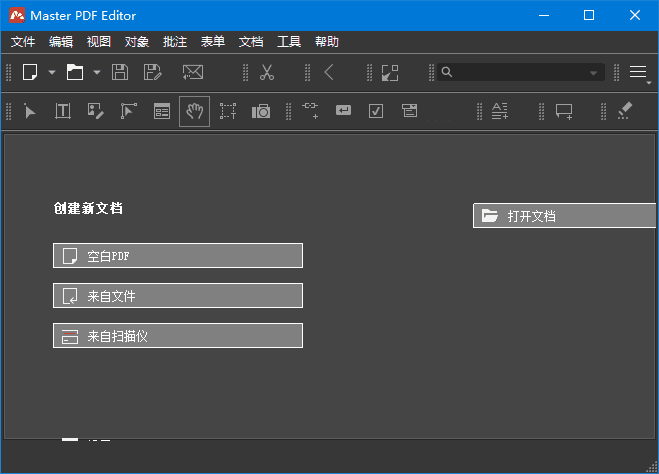659x474 pixels.
Task: Expand the open folder dropdown arrow
Action: tap(97, 72)
